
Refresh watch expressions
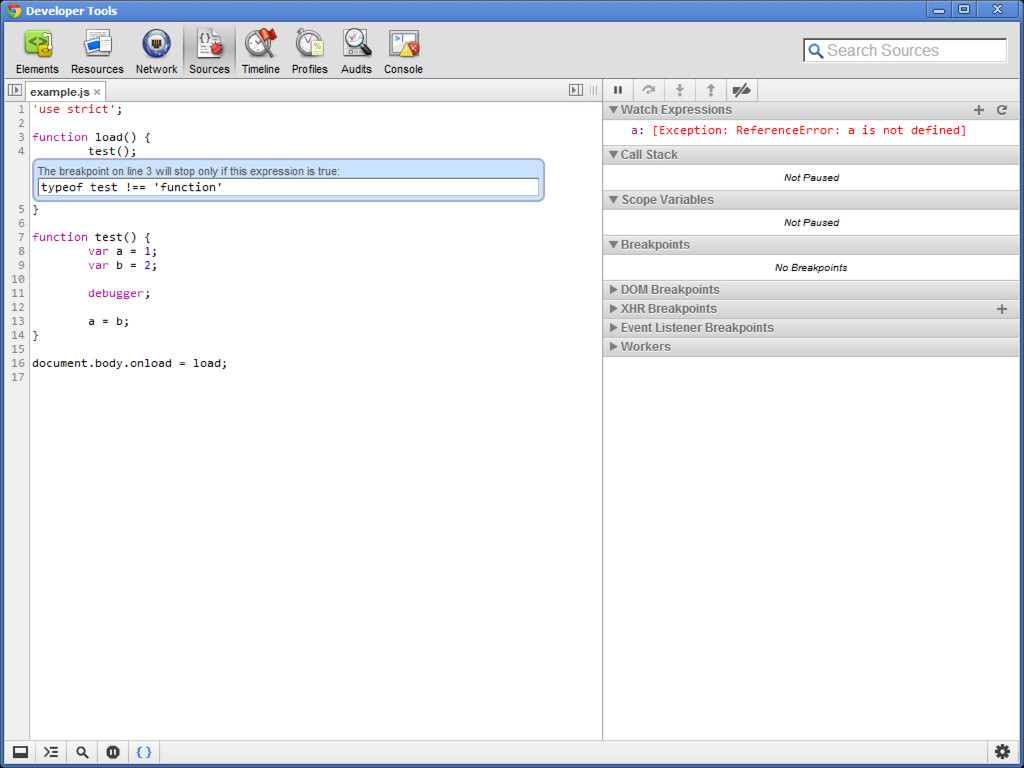coord(1002,110)
